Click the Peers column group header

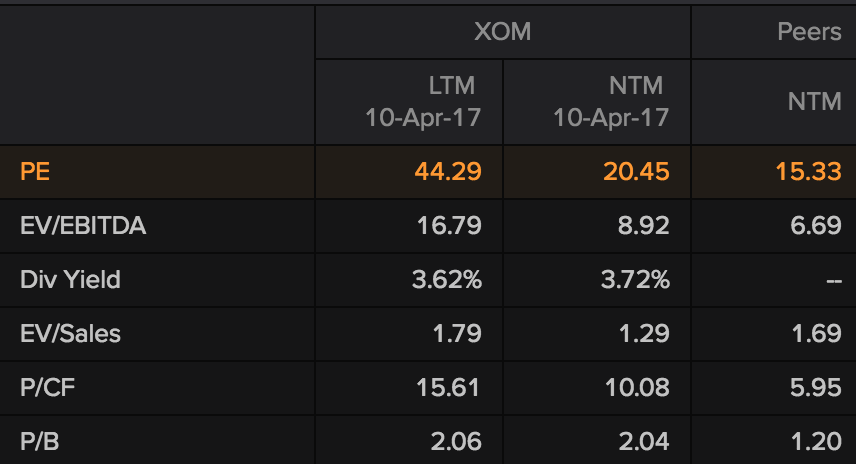coord(809,32)
